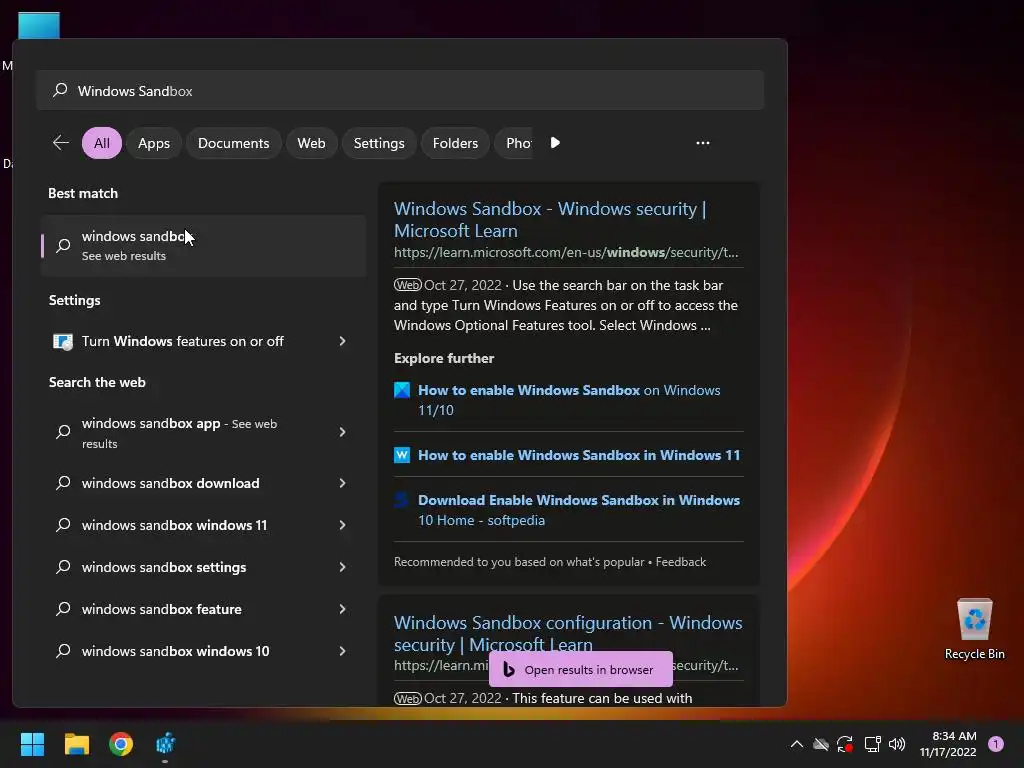
Task: Open How to enable Windows Sandbox in Windows 11
Action: pos(579,455)
